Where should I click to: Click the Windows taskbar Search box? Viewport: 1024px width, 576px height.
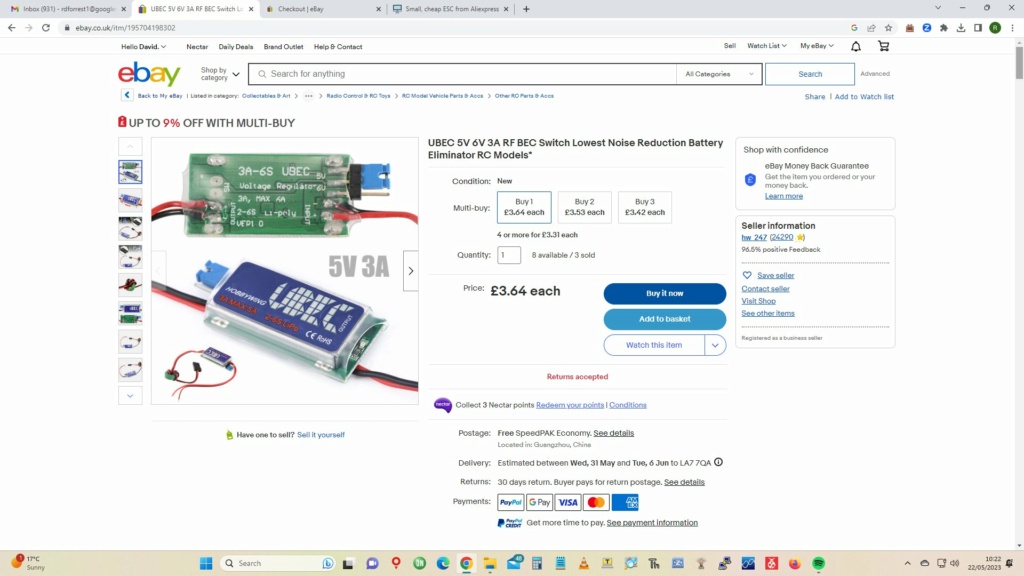coord(278,563)
